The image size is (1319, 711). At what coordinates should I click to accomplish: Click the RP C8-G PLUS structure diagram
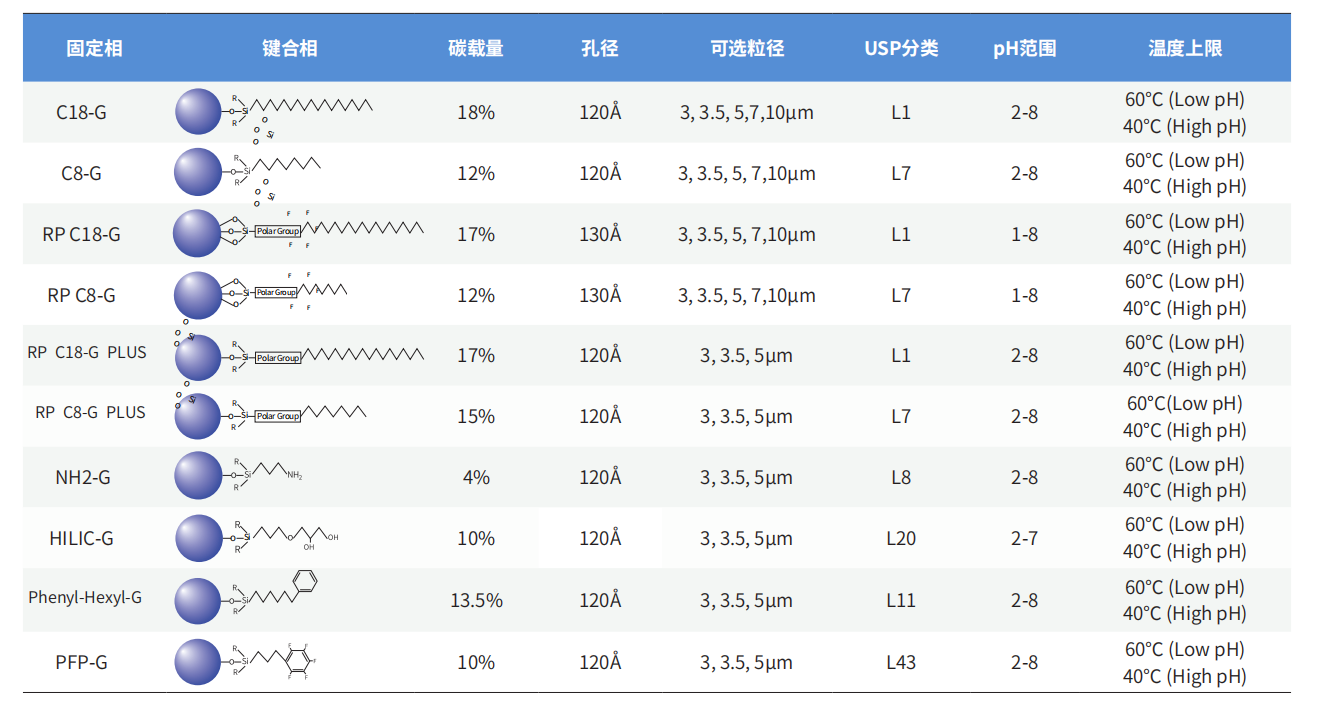click(x=270, y=414)
